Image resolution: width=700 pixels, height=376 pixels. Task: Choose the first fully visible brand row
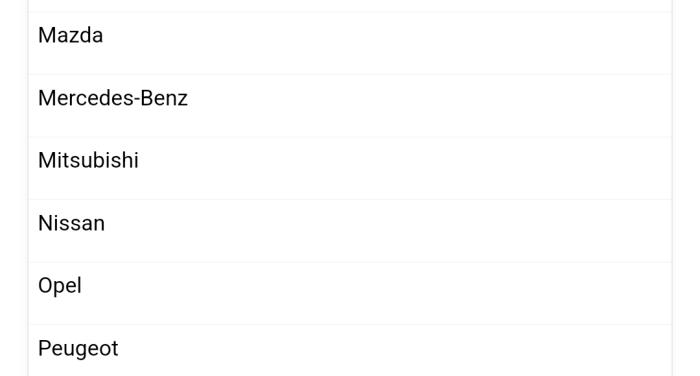point(350,43)
